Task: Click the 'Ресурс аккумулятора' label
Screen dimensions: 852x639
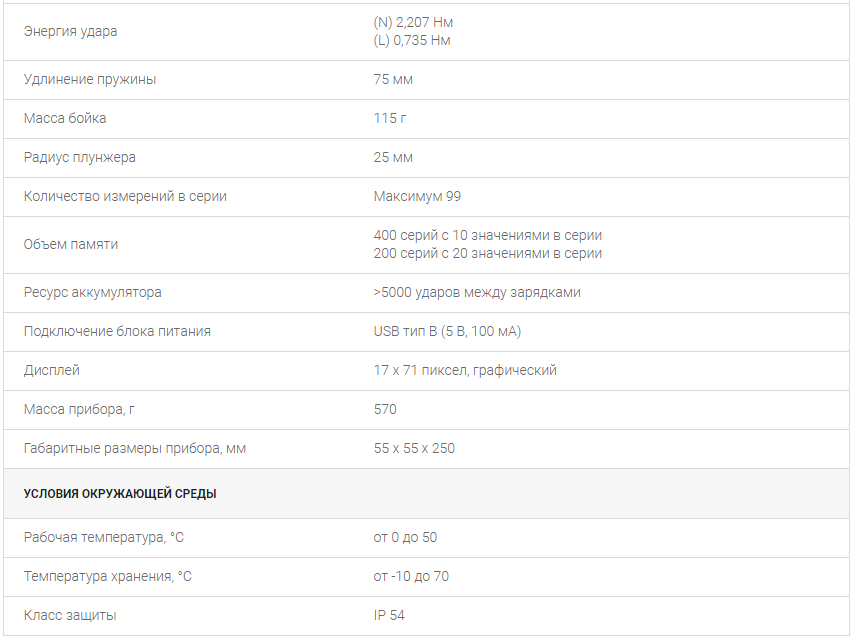Action: click(92, 292)
